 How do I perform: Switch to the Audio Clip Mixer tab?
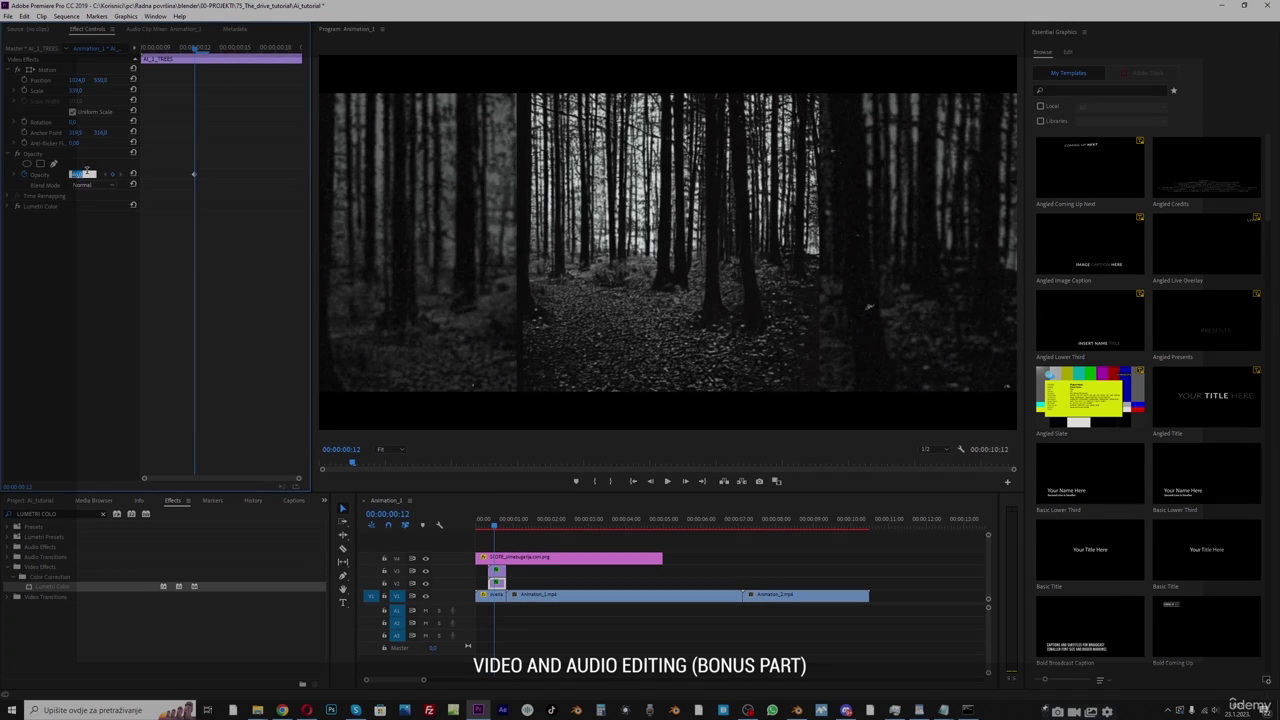point(163,29)
